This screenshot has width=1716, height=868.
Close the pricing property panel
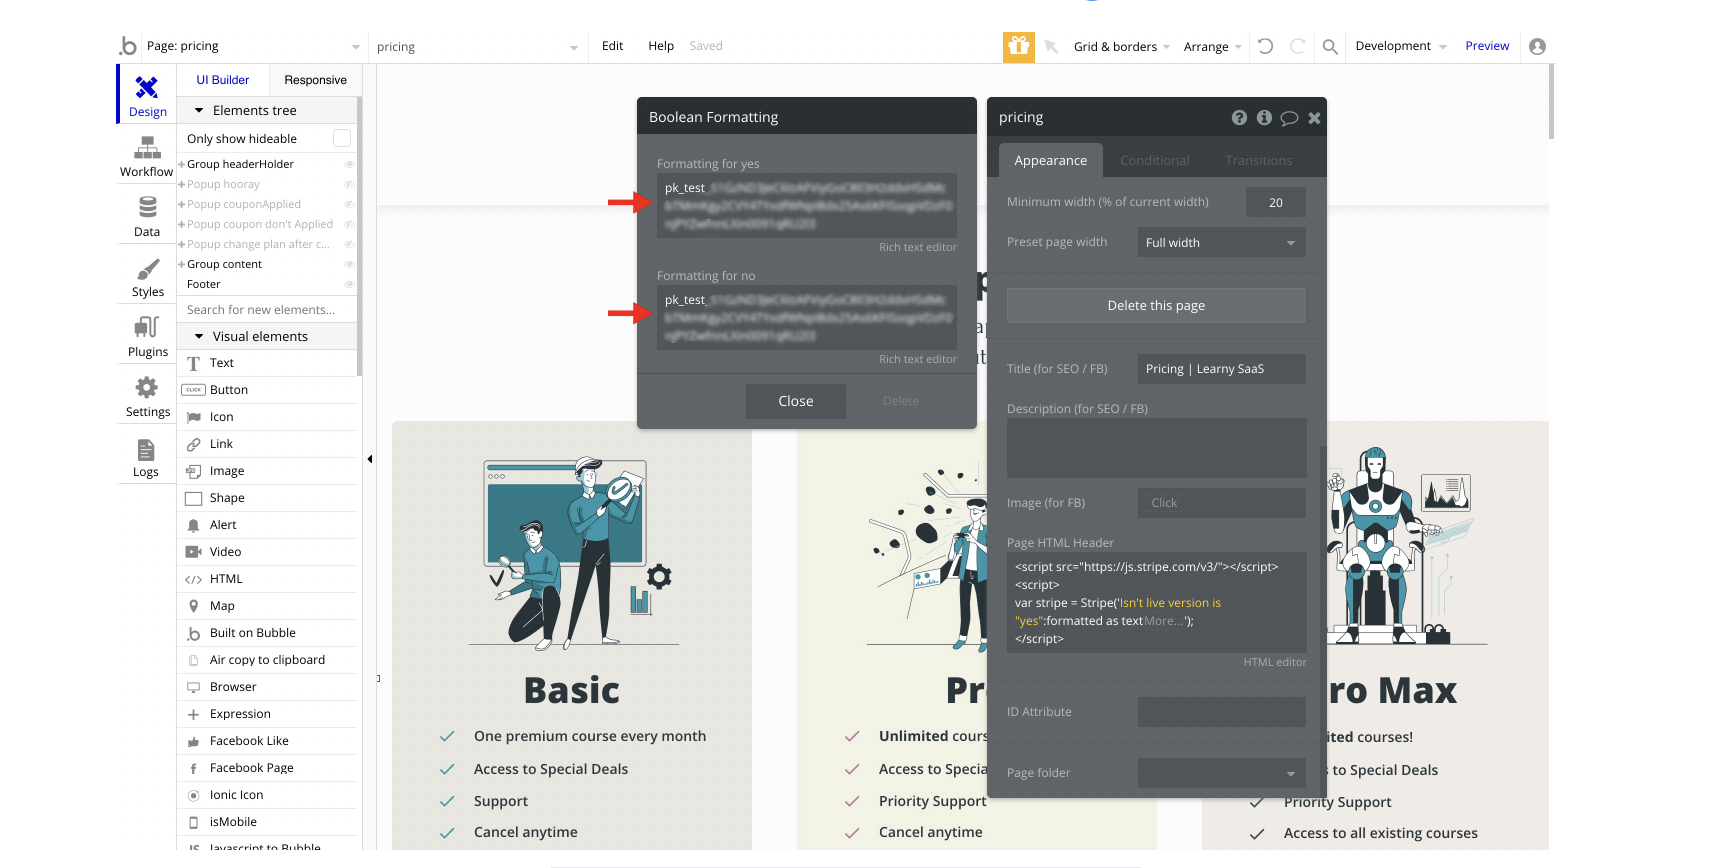[x=1314, y=118]
